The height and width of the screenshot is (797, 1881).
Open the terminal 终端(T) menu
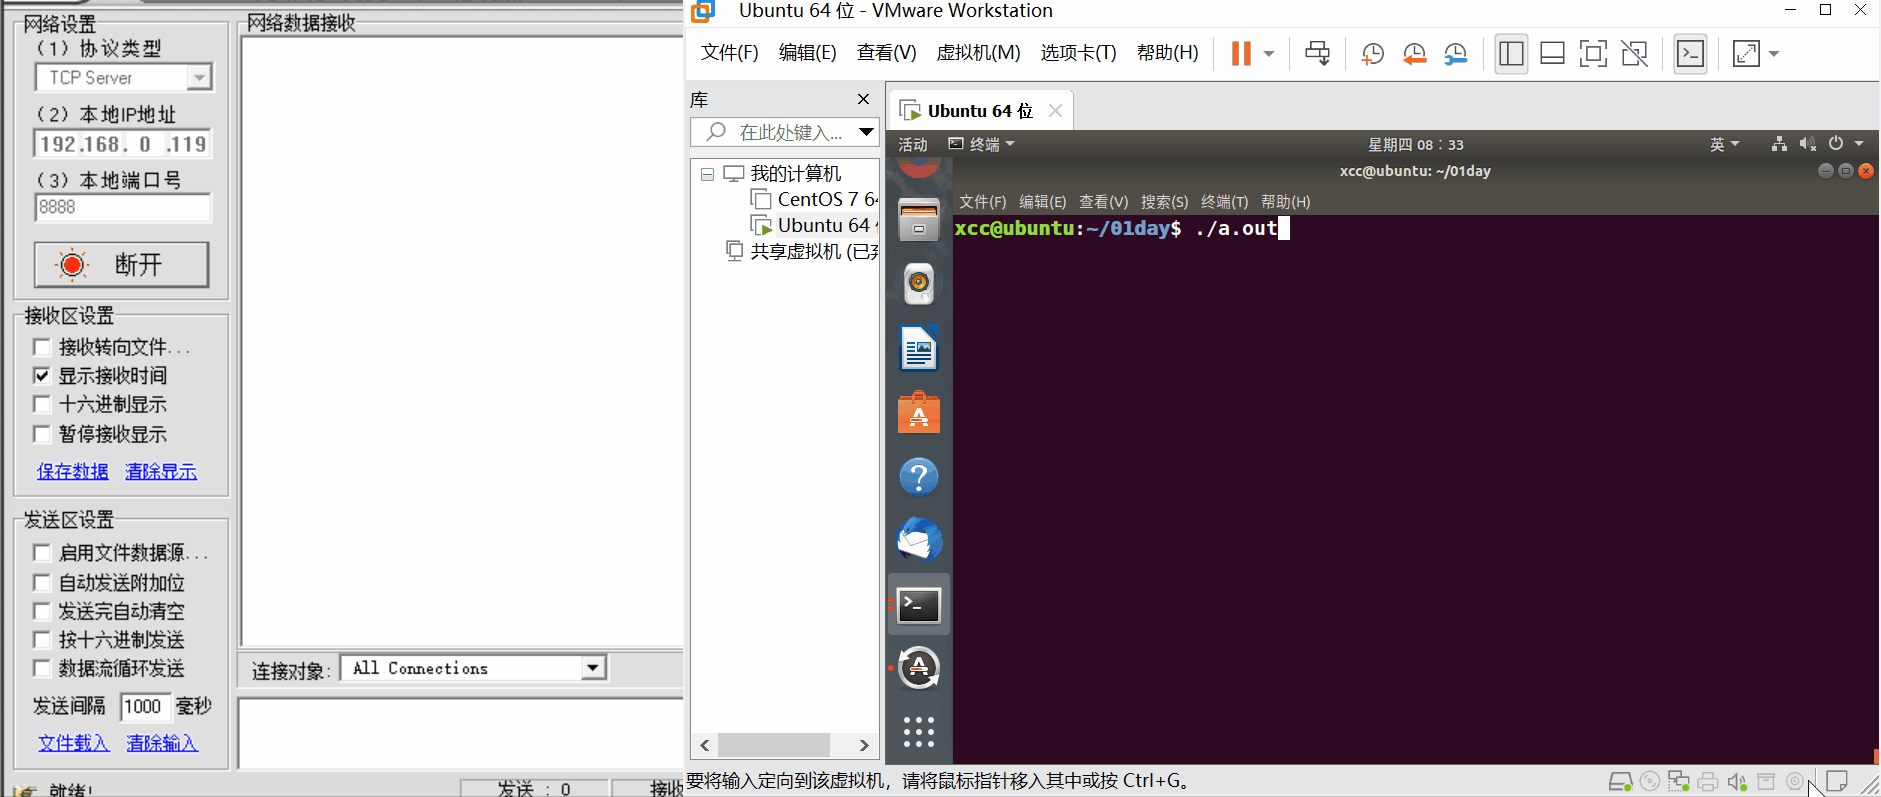coord(1224,202)
